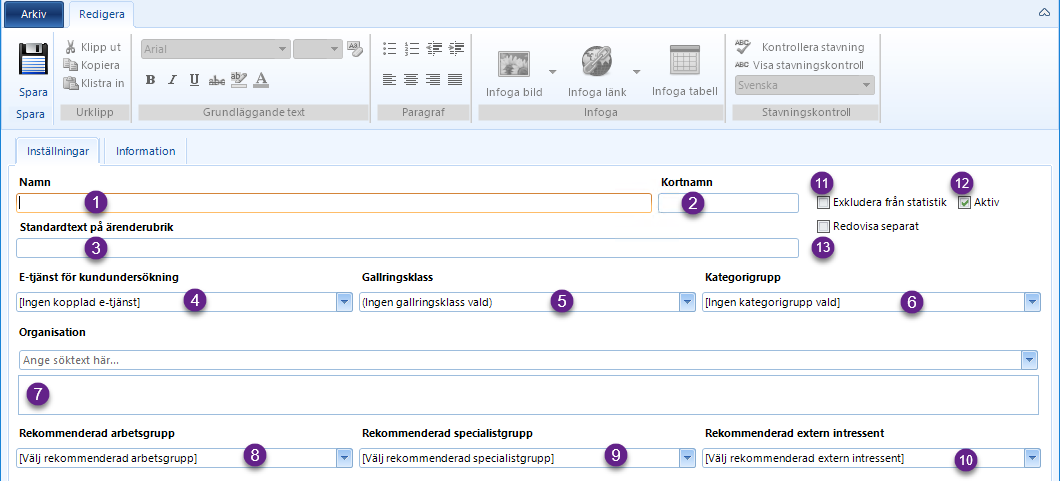Click the Spara floppy disk icon

33,59
